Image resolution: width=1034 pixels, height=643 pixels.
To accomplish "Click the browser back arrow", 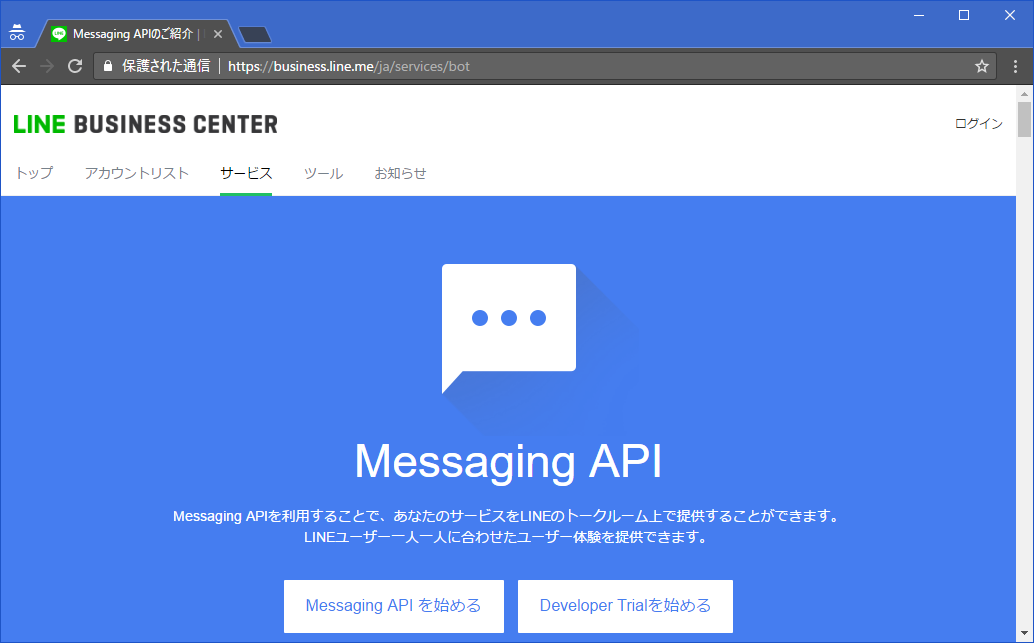I will coord(18,66).
